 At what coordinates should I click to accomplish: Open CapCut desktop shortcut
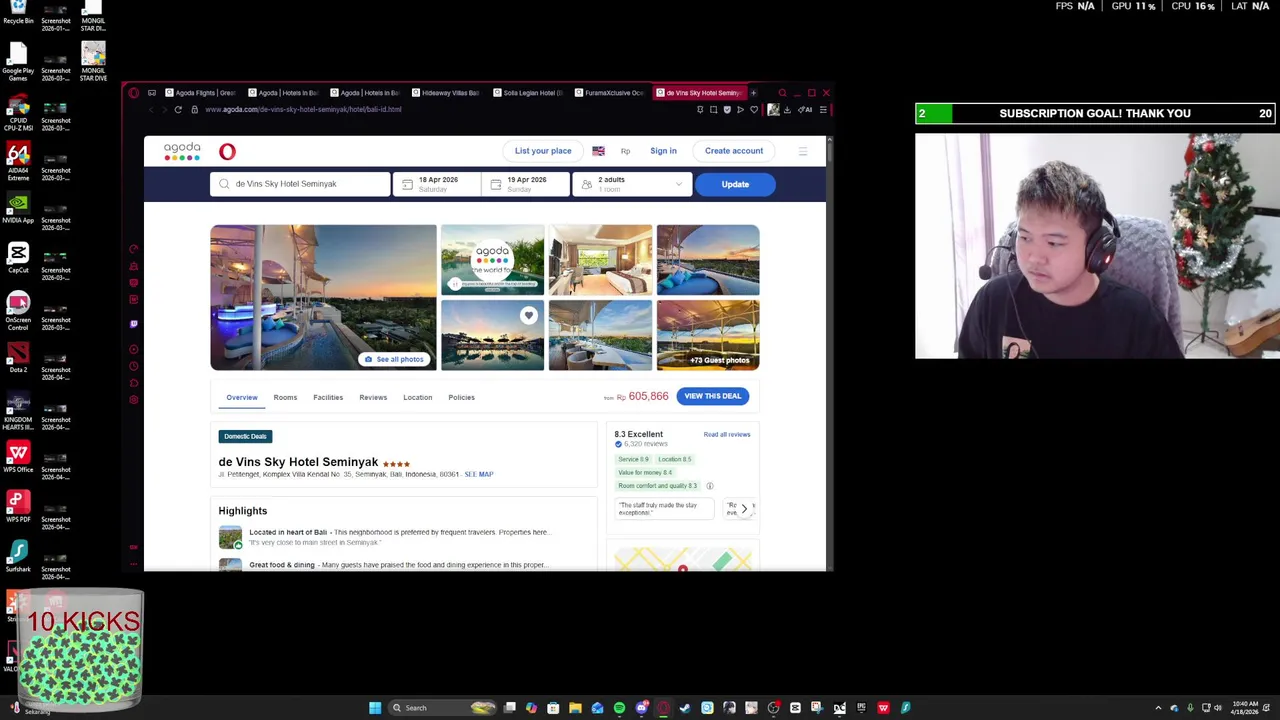(18, 258)
